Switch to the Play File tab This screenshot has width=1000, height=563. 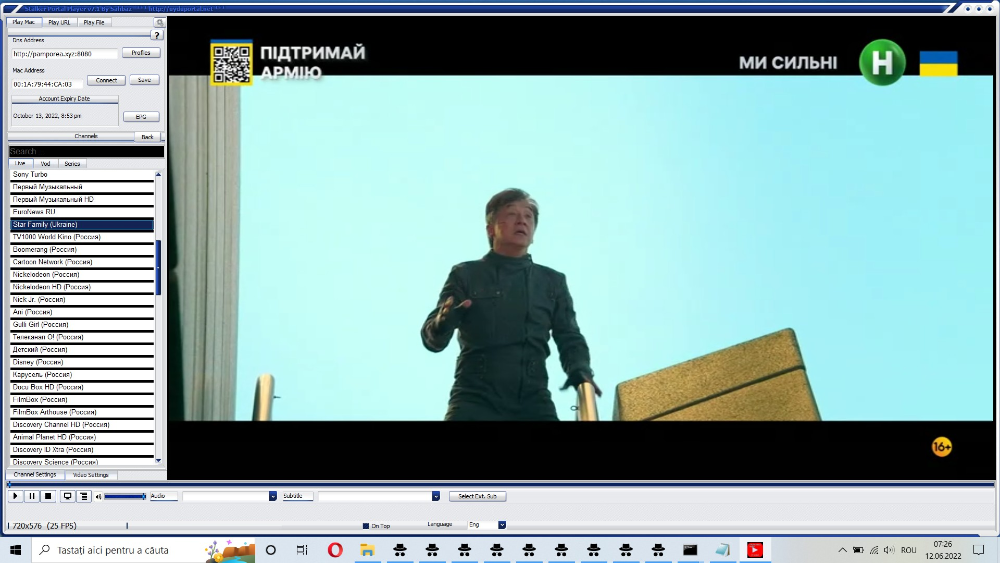94,22
